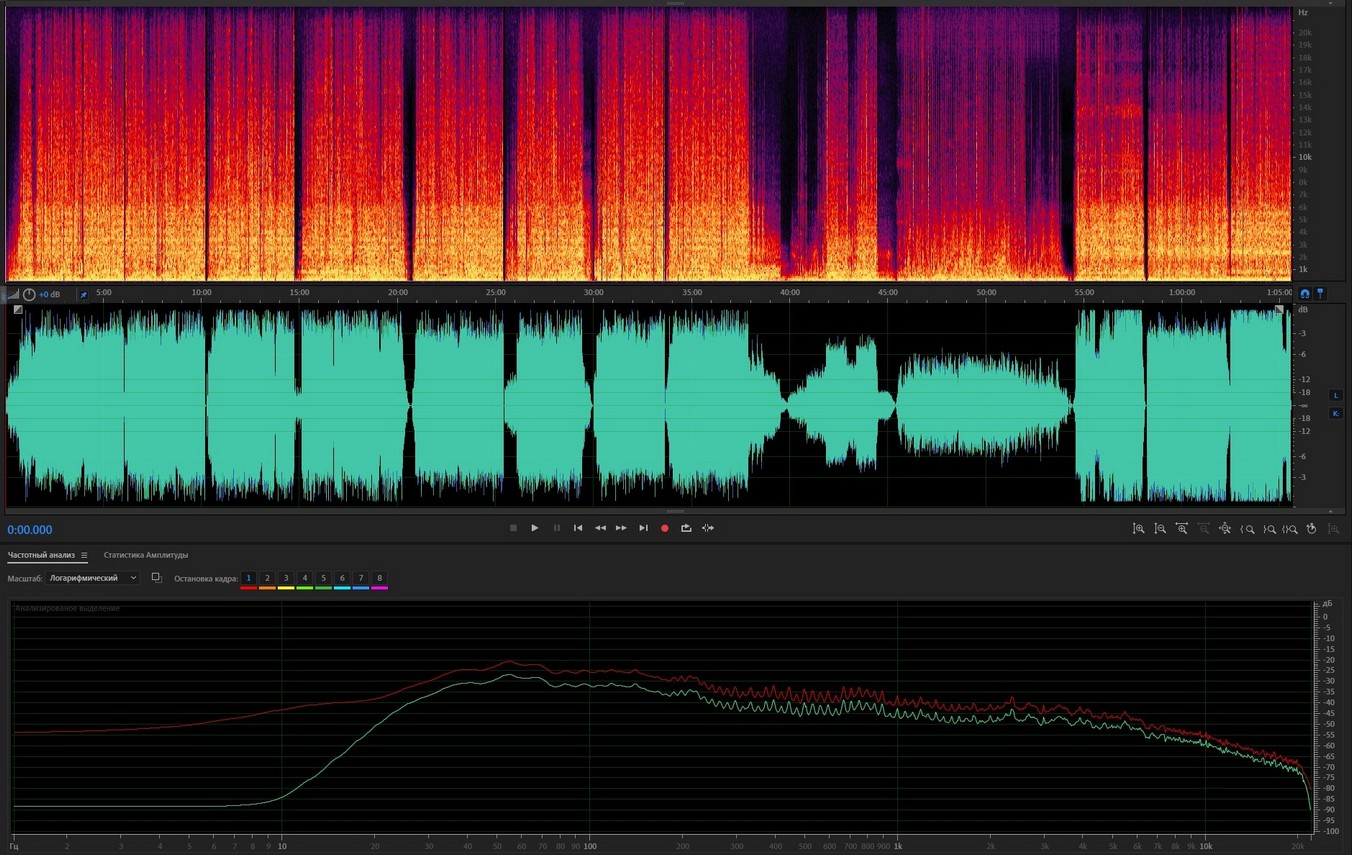Select the Частотный анализ tab

[41, 555]
